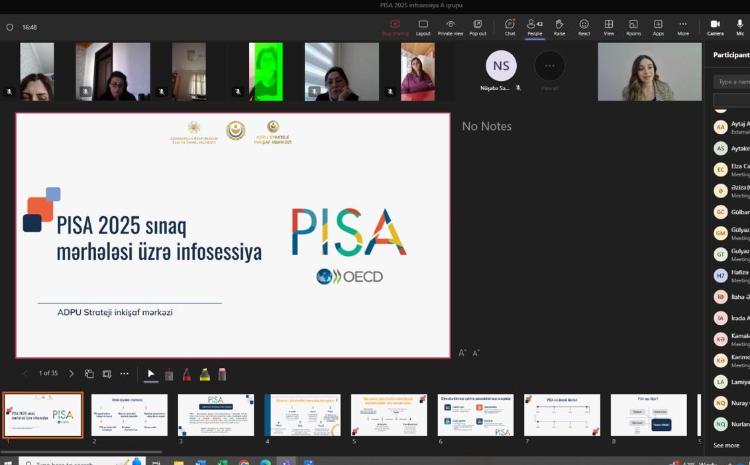Expand the More actions menu
Viewport: 750px width, 465px height.
(x=683, y=26)
